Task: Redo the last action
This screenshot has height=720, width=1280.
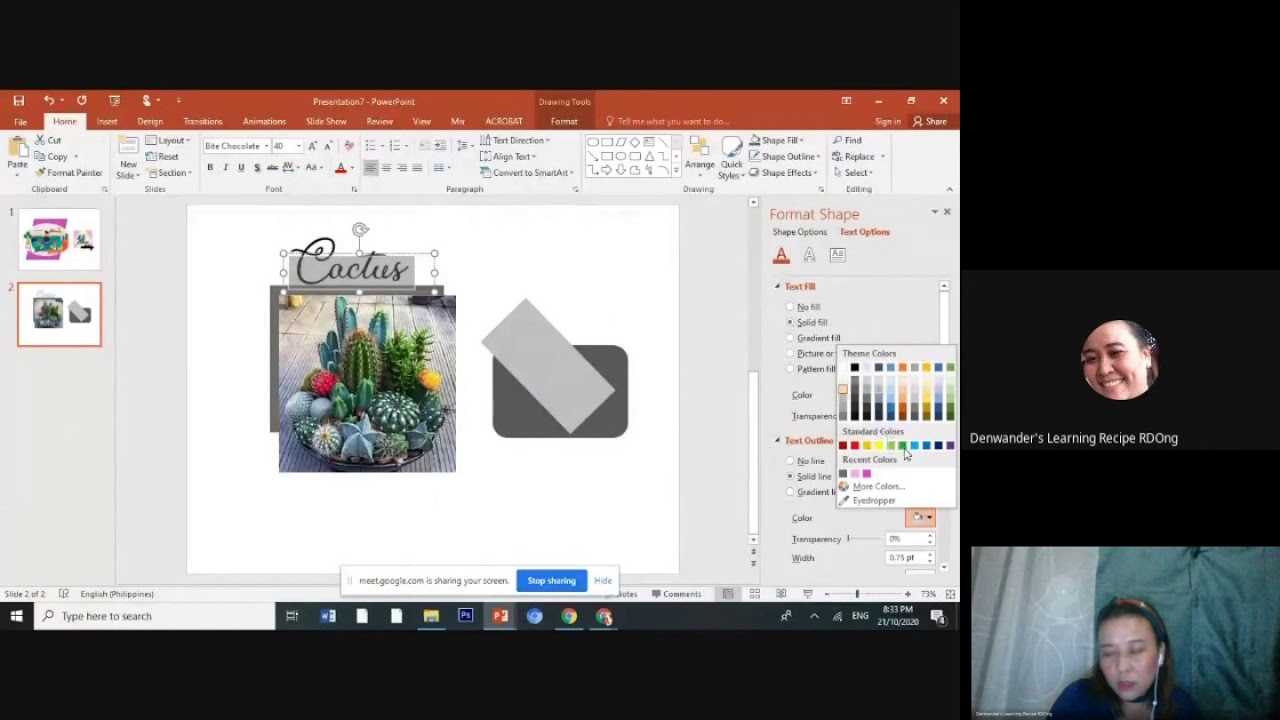Action: pos(82,101)
